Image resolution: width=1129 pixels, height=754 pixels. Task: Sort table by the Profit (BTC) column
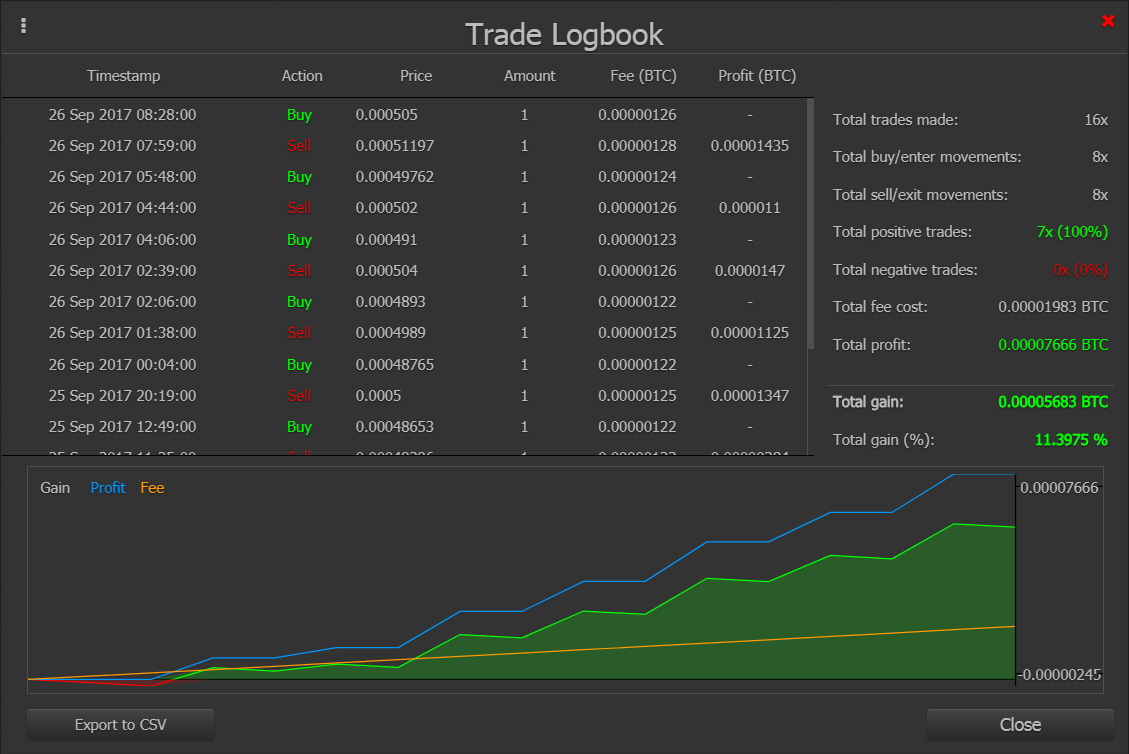click(x=757, y=75)
